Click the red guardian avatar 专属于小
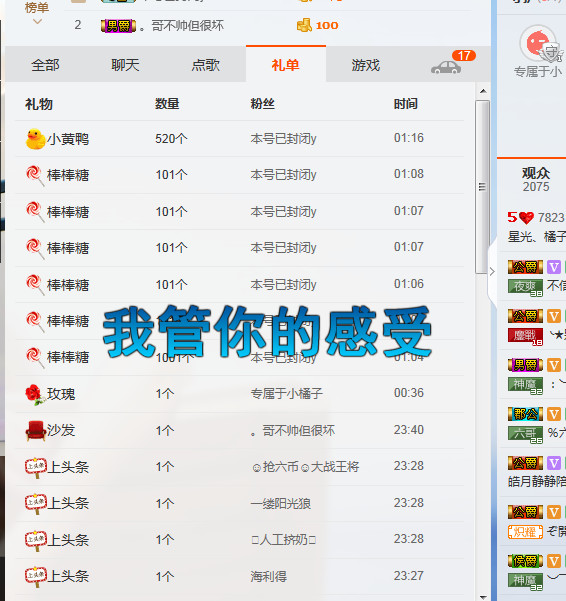 (x=540, y=43)
